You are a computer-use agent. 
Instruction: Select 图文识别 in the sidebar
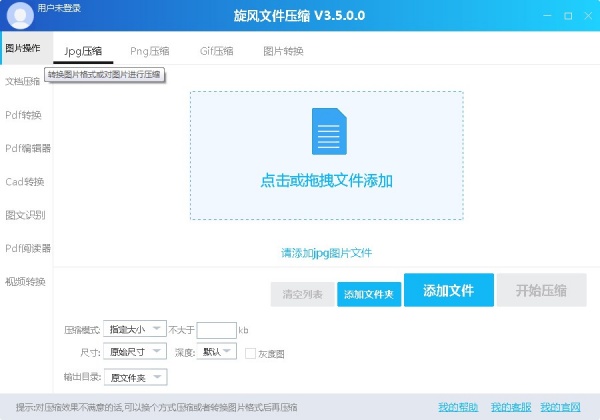coord(24,215)
